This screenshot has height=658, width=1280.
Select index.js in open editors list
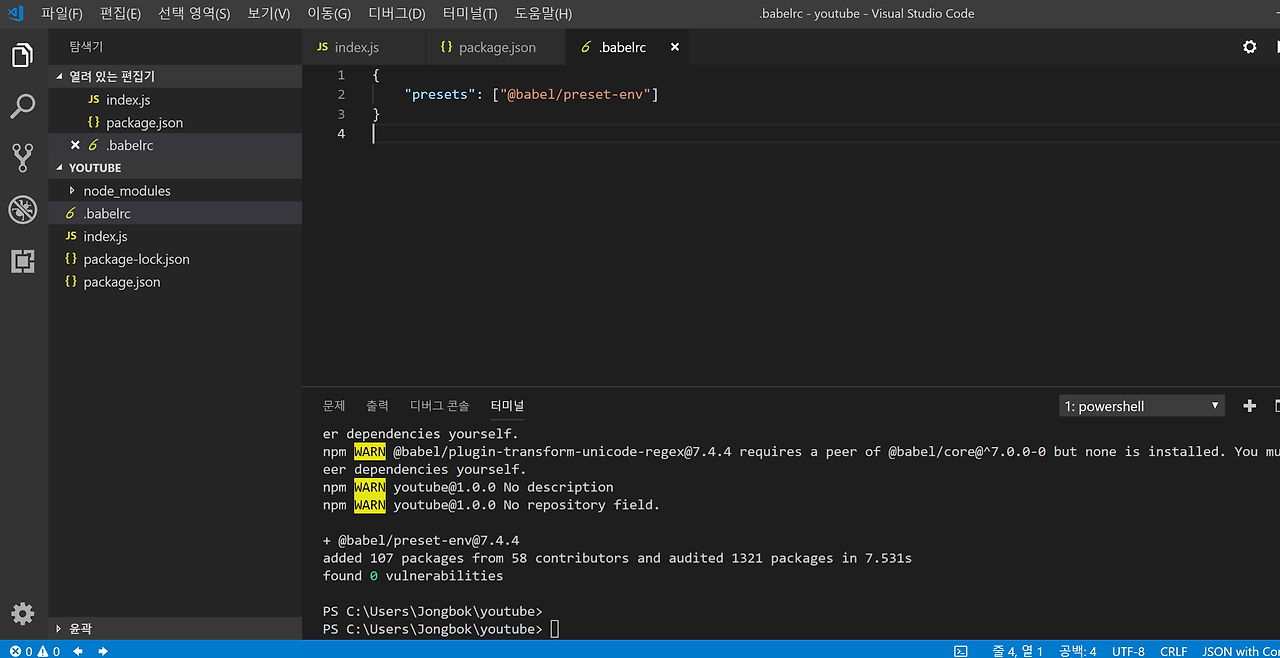(x=175, y=100)
